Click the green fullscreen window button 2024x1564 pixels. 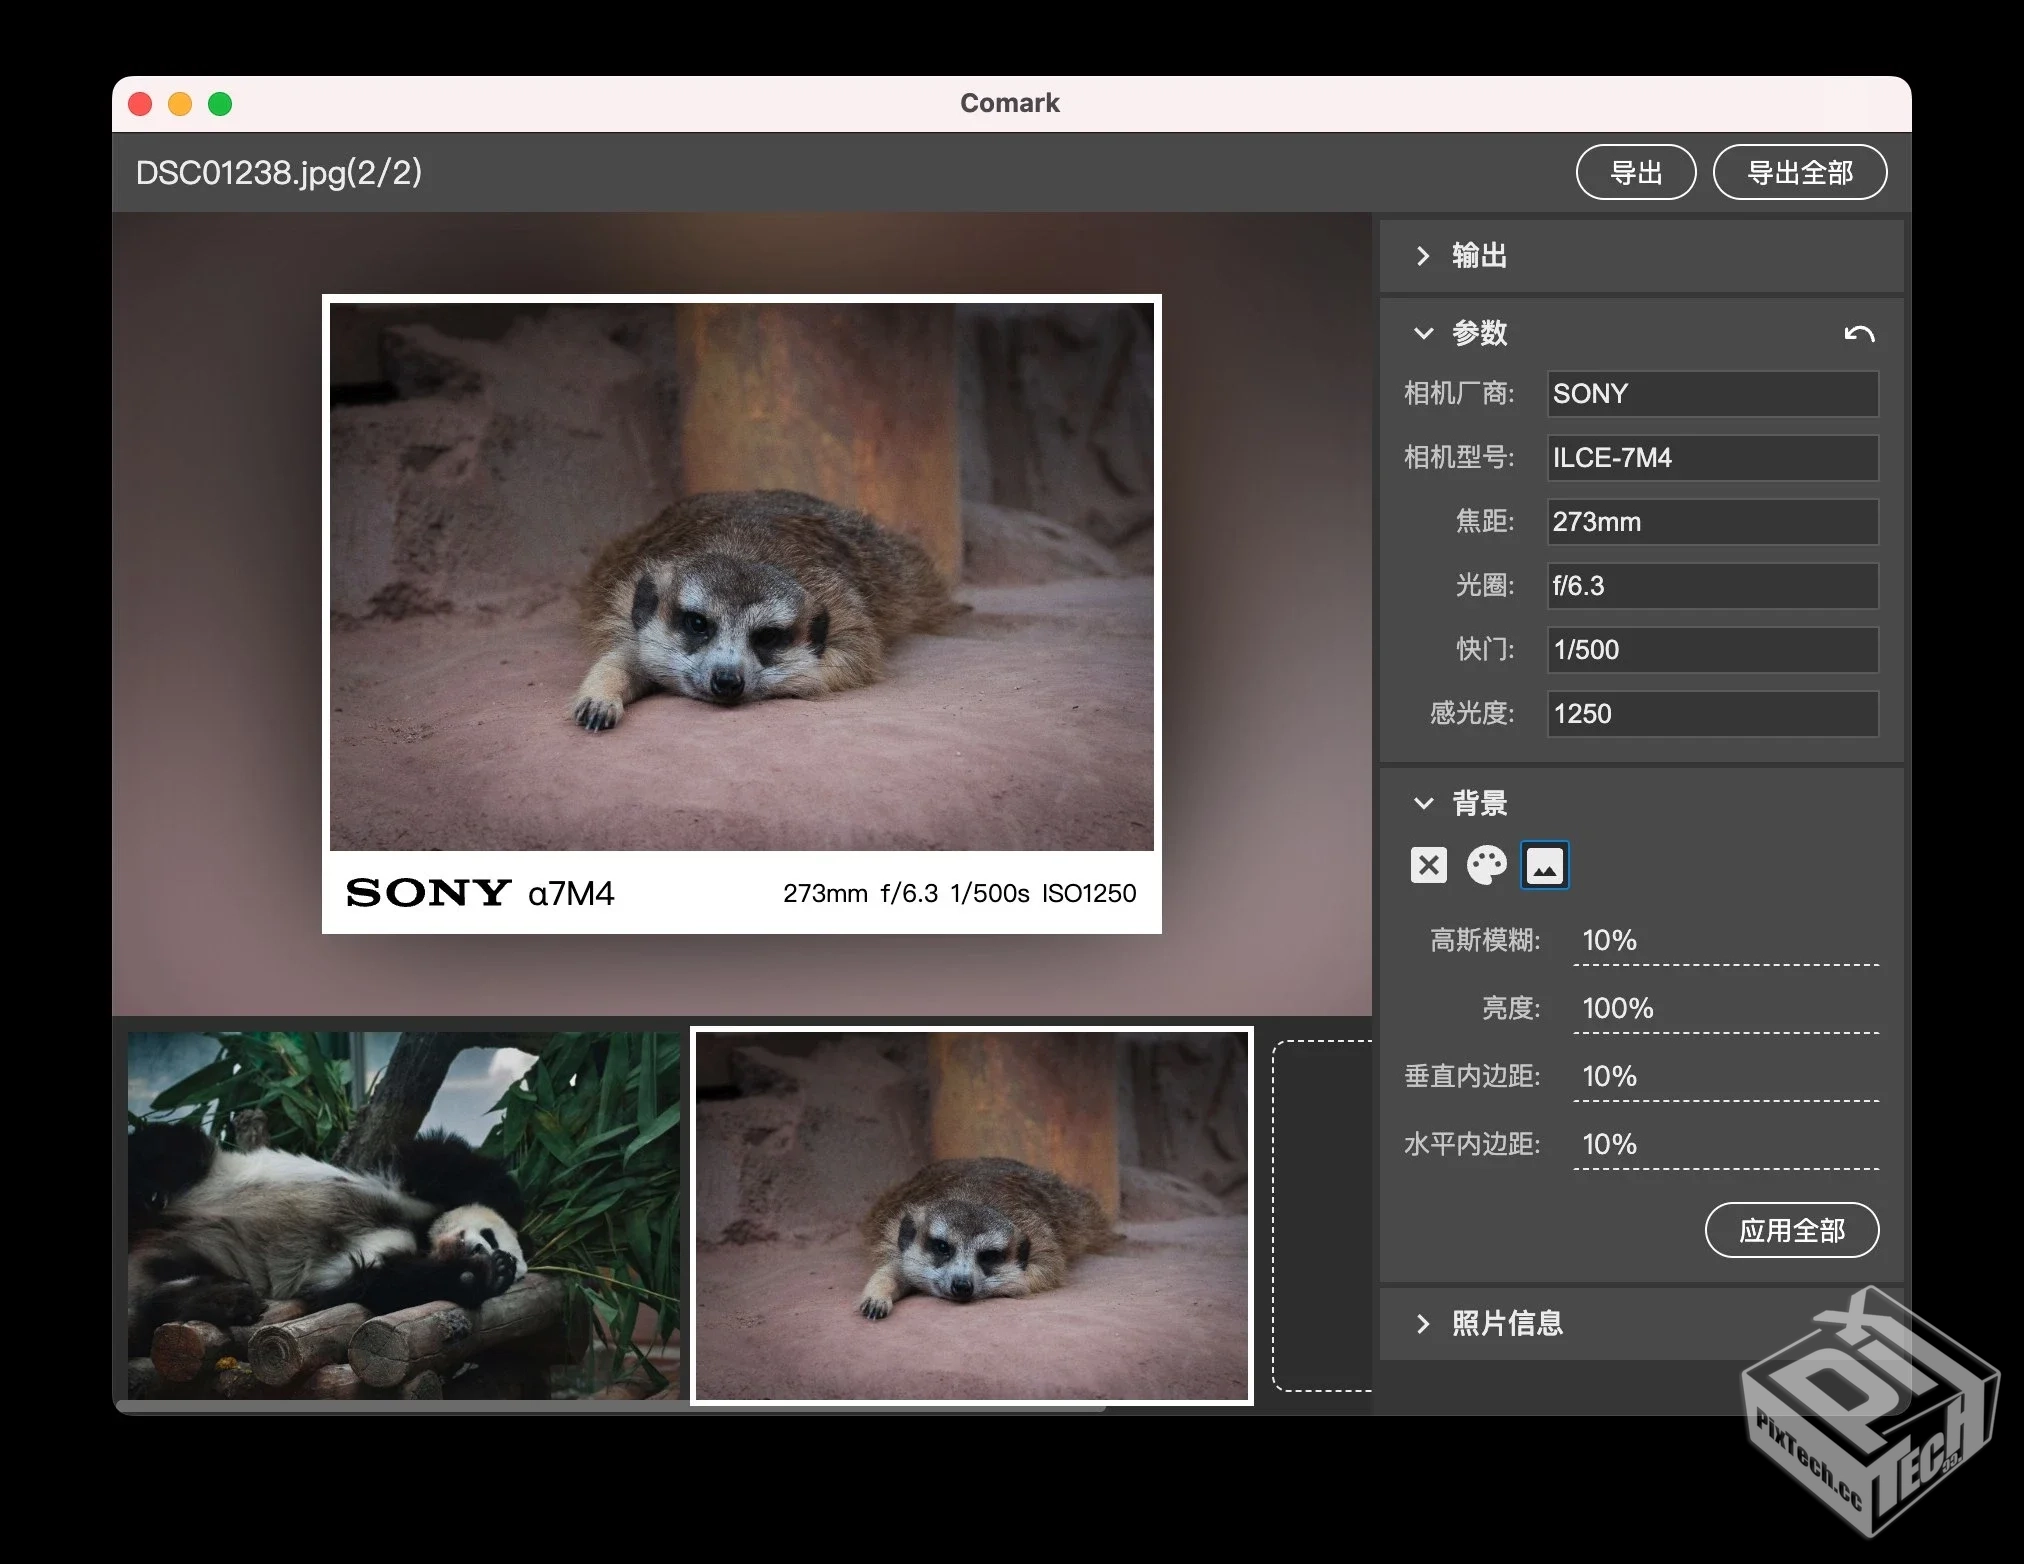tap(220, 104)
